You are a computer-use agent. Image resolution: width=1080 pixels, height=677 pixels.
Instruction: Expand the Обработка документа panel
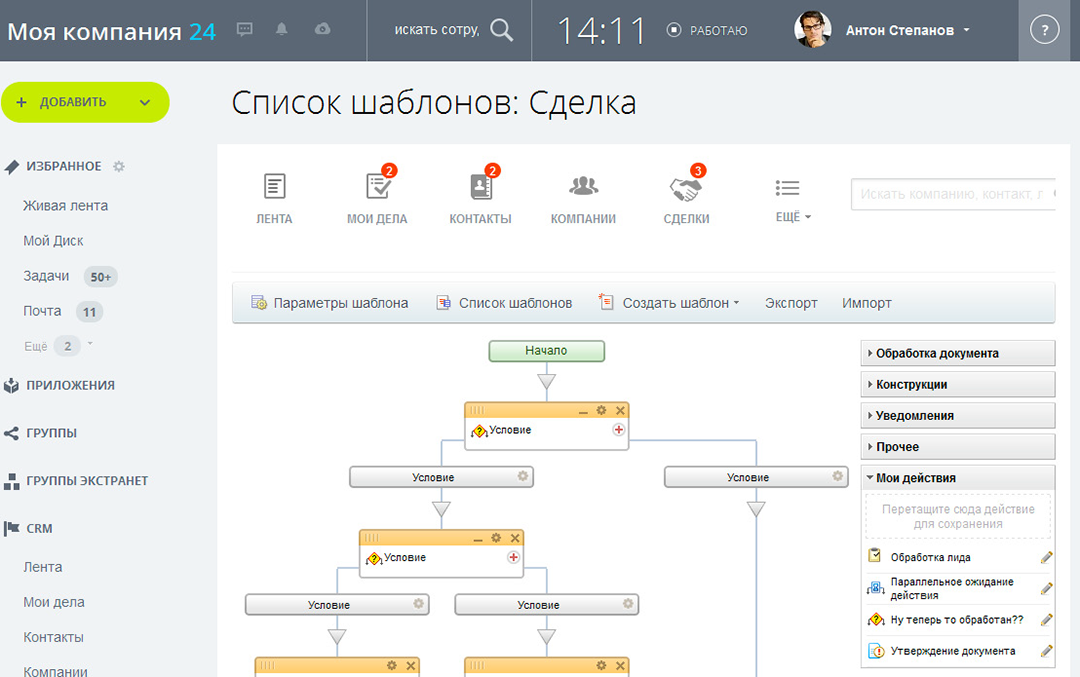click(x=957, y=353)
